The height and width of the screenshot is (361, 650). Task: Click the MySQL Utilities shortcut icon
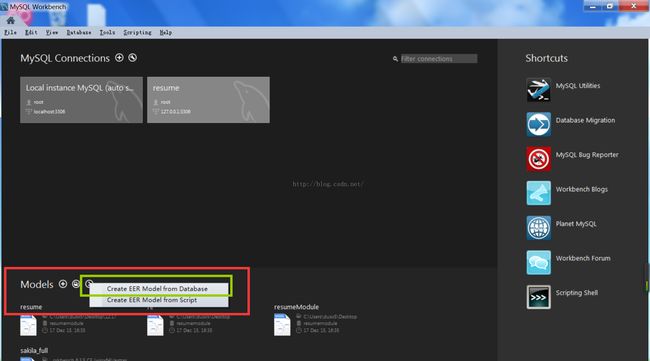538,90
